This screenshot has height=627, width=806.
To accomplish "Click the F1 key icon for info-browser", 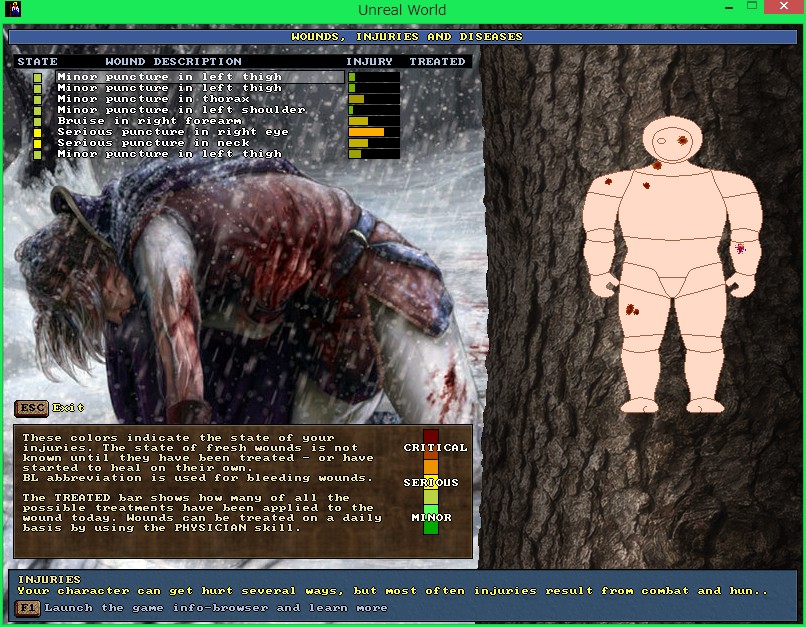I will point(28,608).
